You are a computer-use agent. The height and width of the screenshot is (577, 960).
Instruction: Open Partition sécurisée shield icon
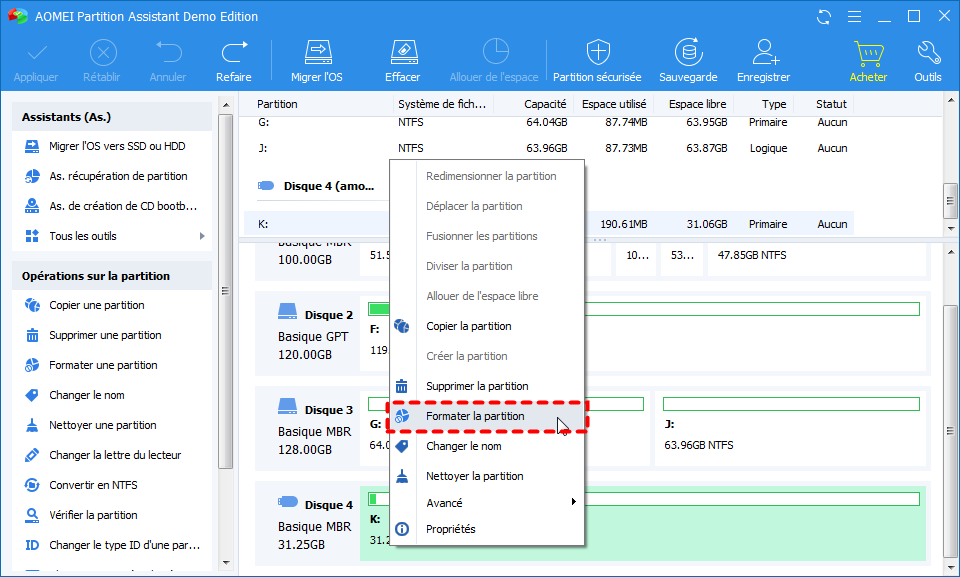tap(598, 52)
